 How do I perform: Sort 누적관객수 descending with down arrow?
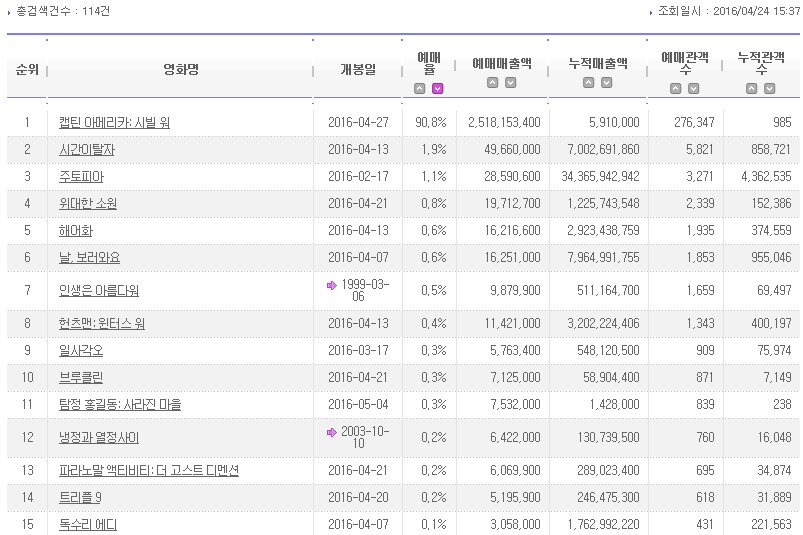pos(770,89)
